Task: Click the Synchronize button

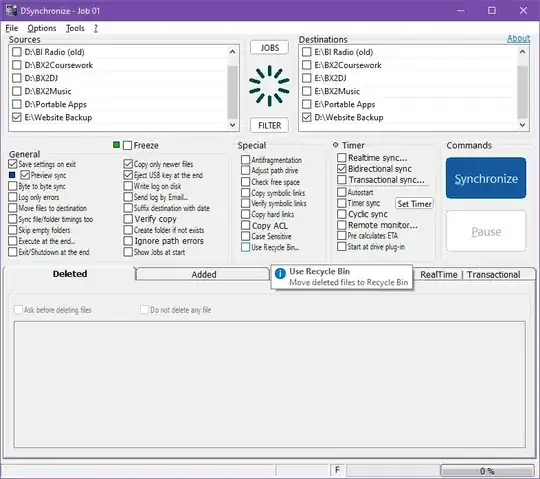Action: [486, 178]
